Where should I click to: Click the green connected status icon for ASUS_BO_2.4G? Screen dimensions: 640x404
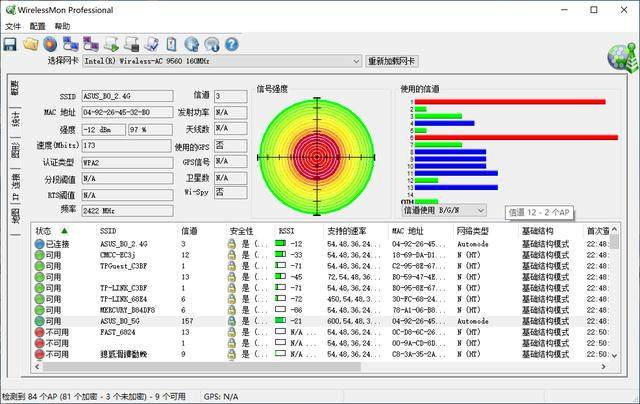click(39, 244)
